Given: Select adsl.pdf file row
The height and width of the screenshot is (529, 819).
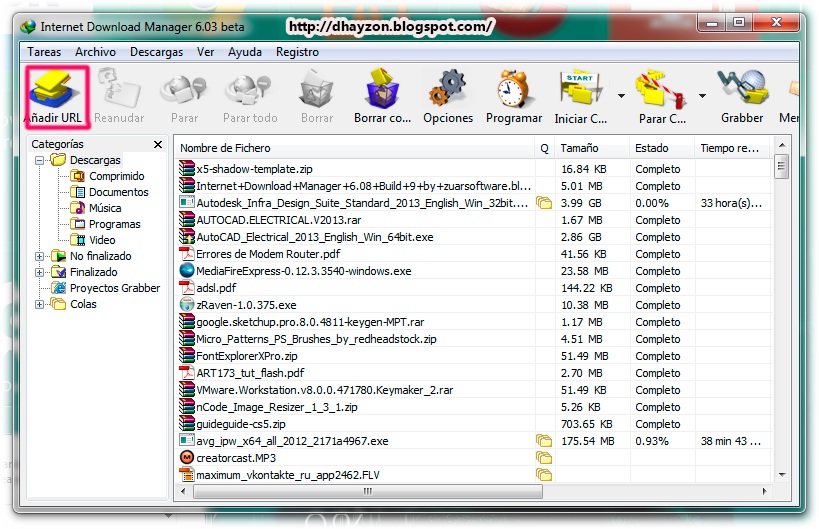Looking at the screenshot, I should [x=474, y=288].
